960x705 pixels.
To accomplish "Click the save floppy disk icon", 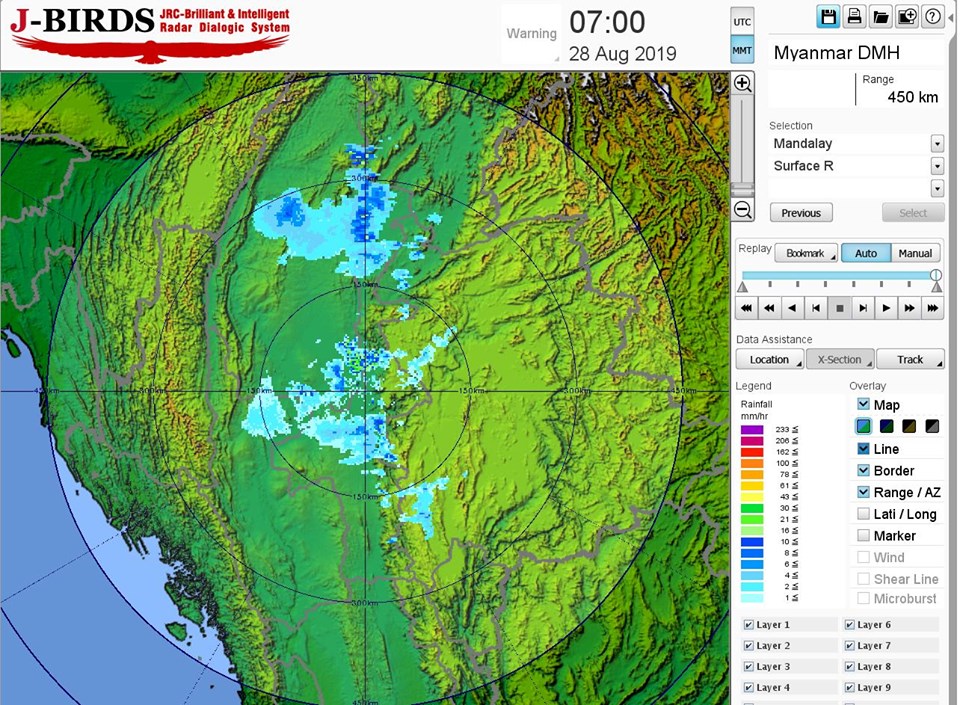I will (828, 16).
